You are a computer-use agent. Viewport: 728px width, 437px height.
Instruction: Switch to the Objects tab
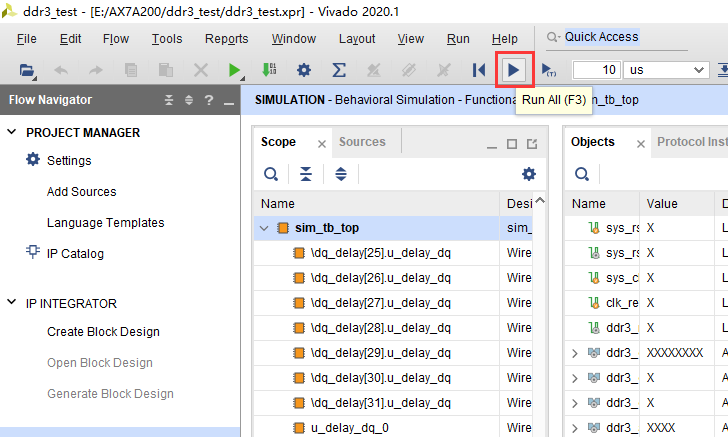(592, 142)
